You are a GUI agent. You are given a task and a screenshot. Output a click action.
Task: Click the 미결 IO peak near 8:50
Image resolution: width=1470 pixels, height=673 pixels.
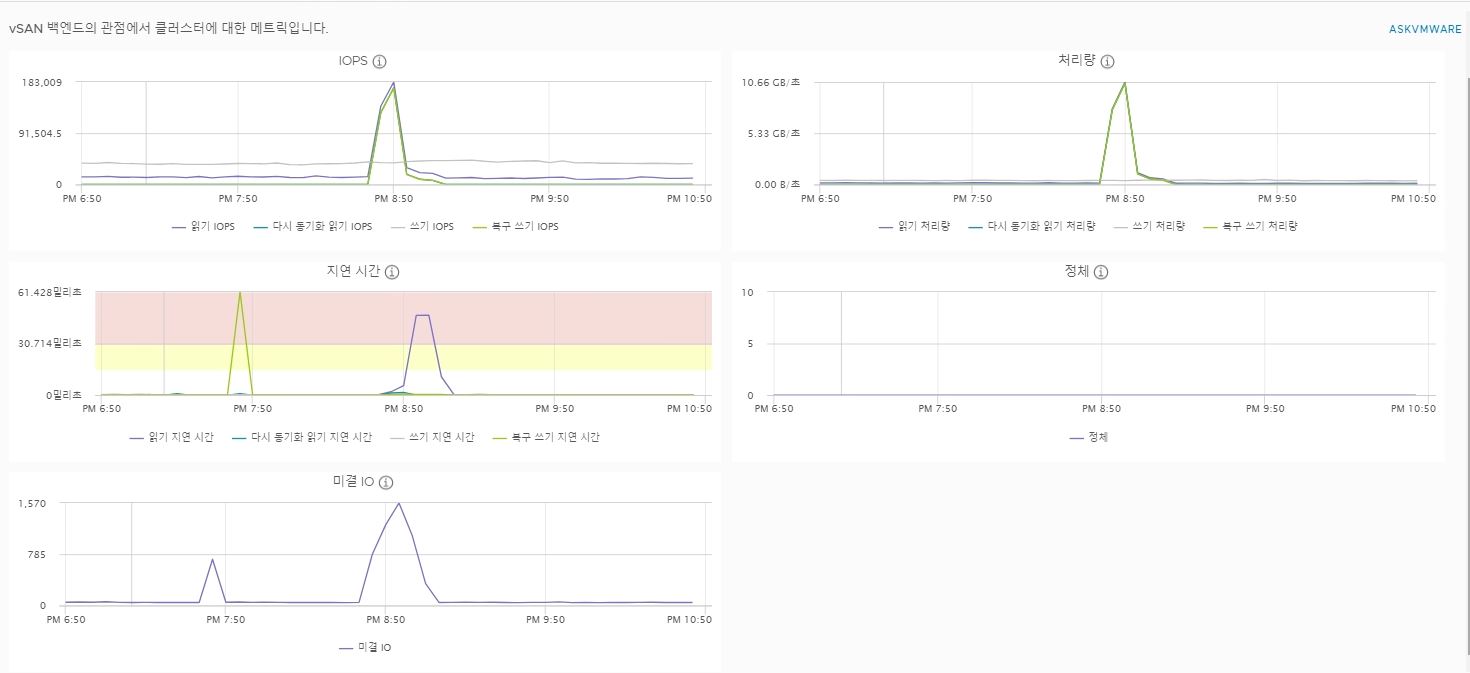[399, 504]
